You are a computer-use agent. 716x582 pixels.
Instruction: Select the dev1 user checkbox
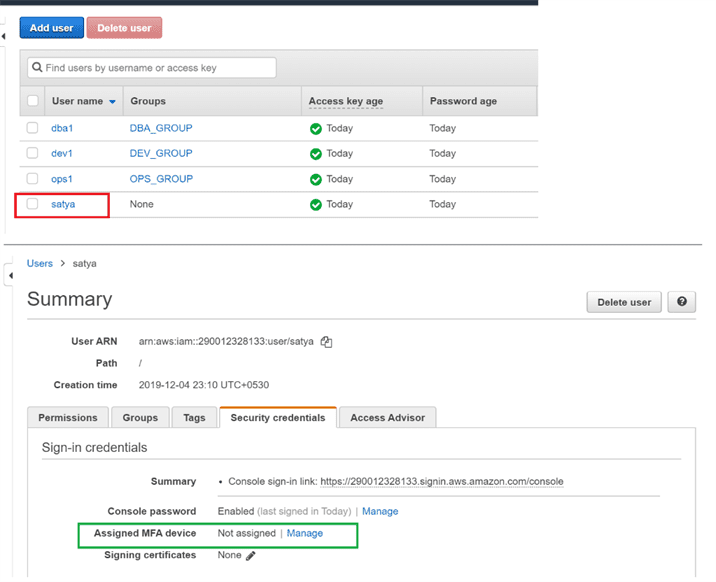[33, 154]
